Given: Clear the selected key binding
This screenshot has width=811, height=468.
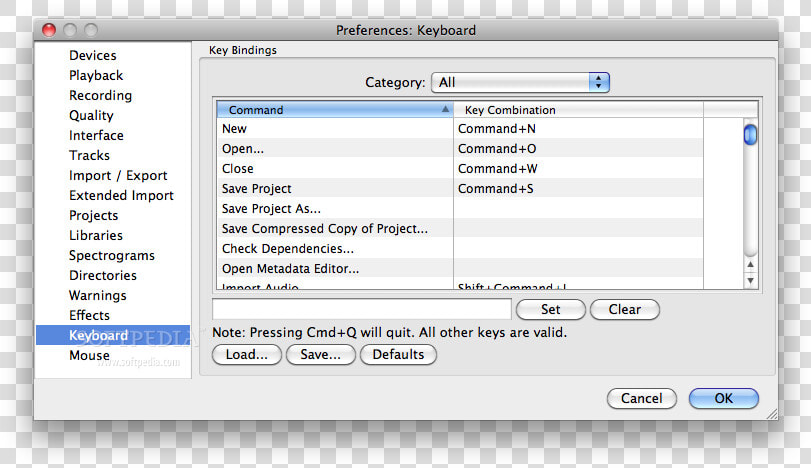Looking at the screenshot, I should coord(625,309).
